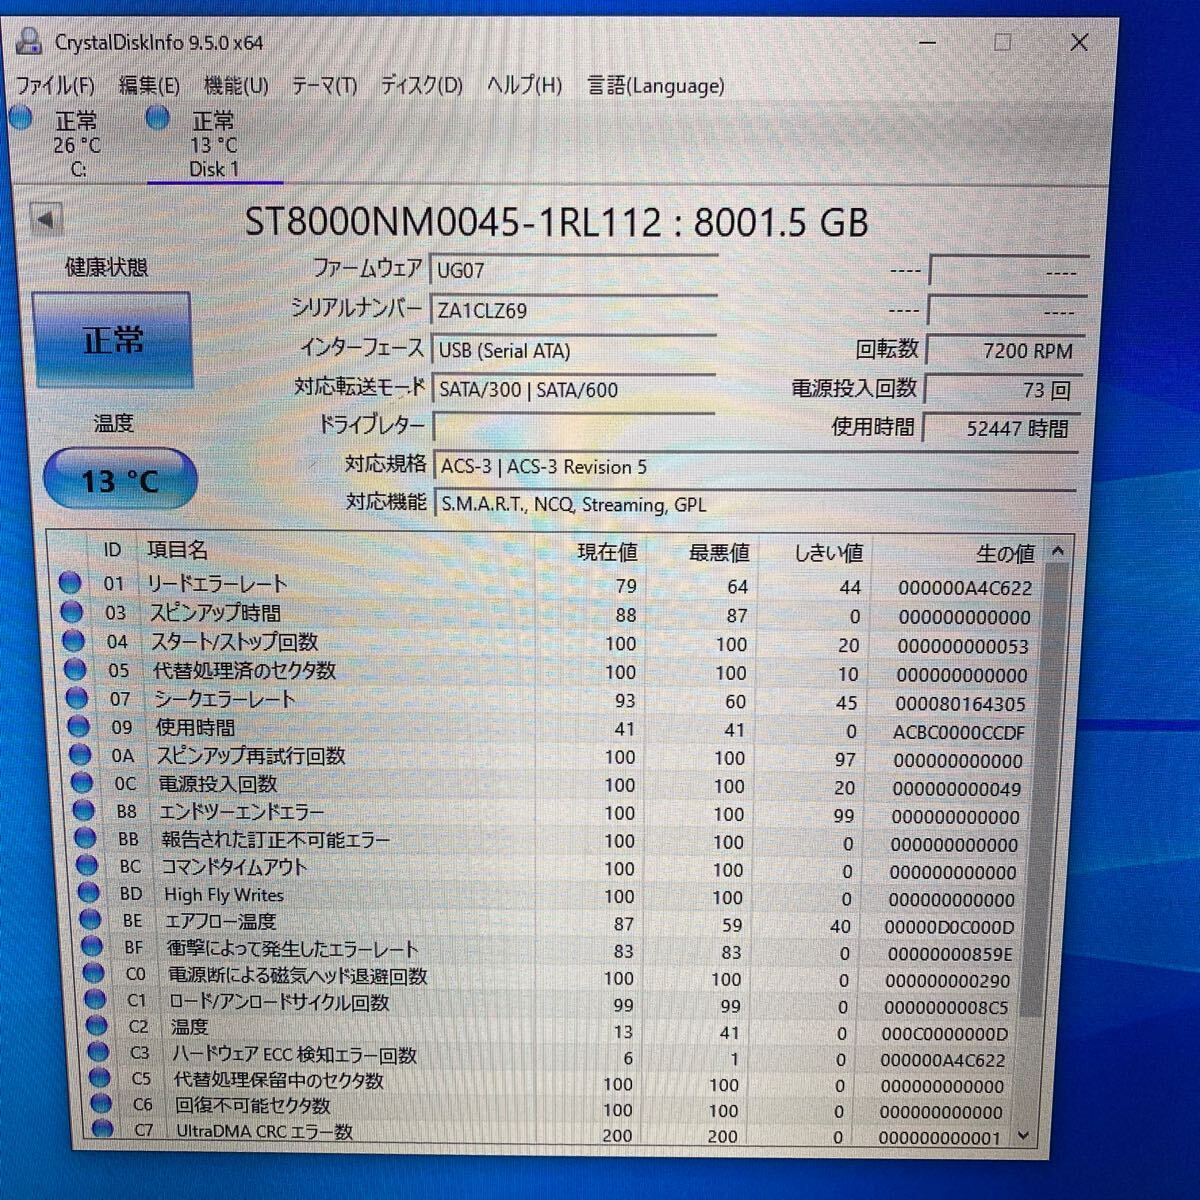Viewport: 1200px width, 1200px height.
Task: Open the ファイル(F) menu
Action: tap(56, 86)
